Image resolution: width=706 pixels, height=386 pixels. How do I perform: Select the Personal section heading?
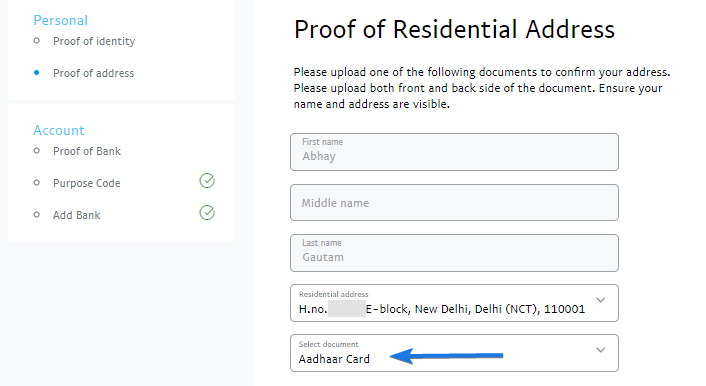tap(60, 20)
